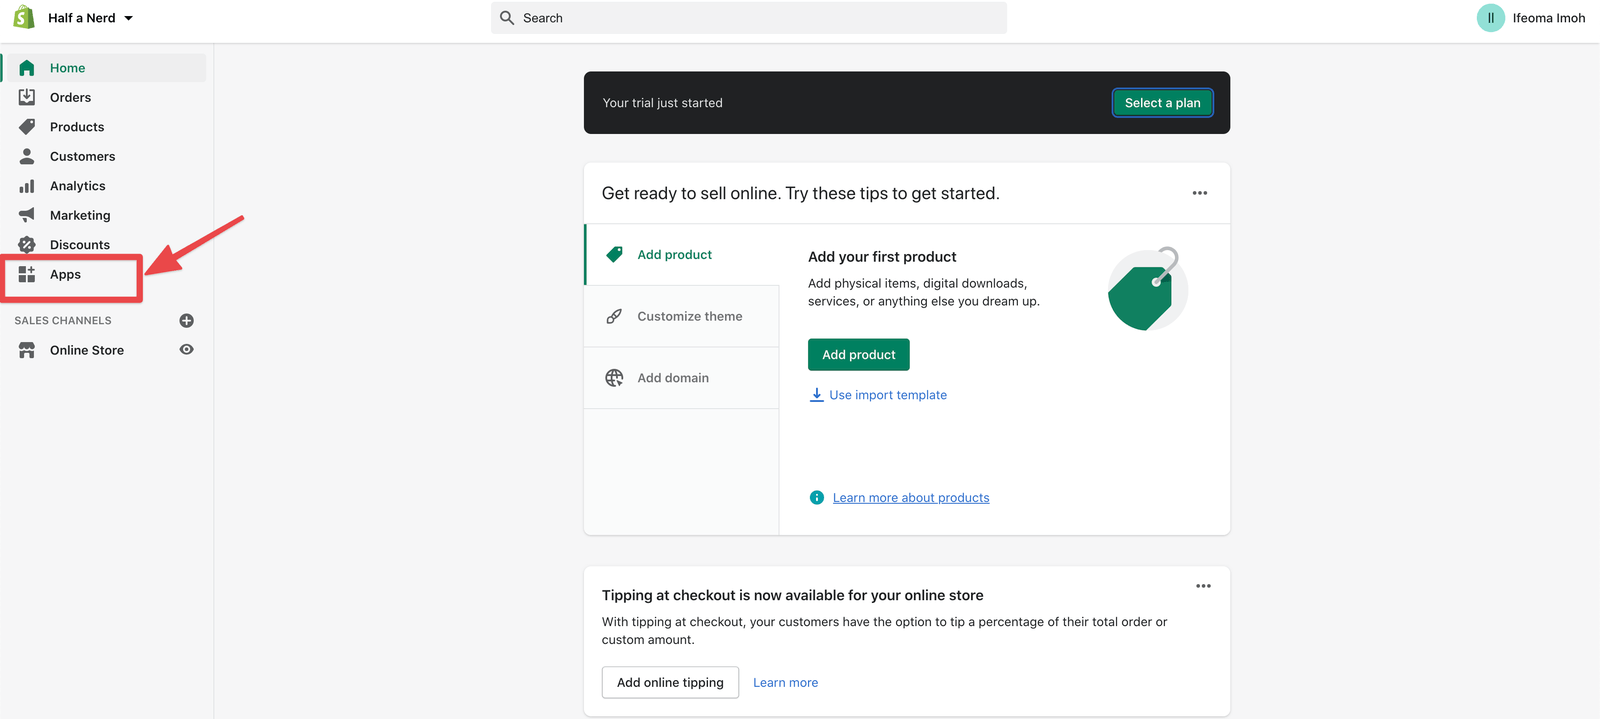Click the Marketing megaphone icon
1600x719 pixels.
pyautogui.click(x=27, y=215)
